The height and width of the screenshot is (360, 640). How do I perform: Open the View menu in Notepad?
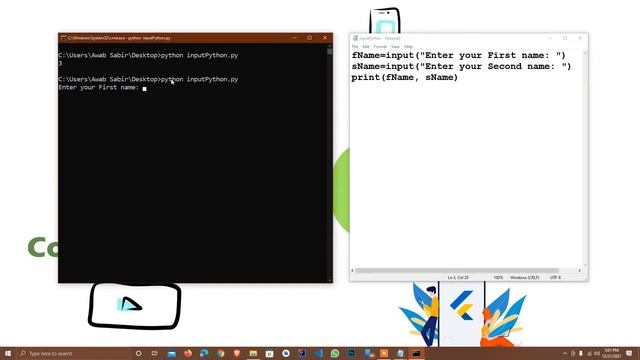pyautogui.click(x=395, y=47)
